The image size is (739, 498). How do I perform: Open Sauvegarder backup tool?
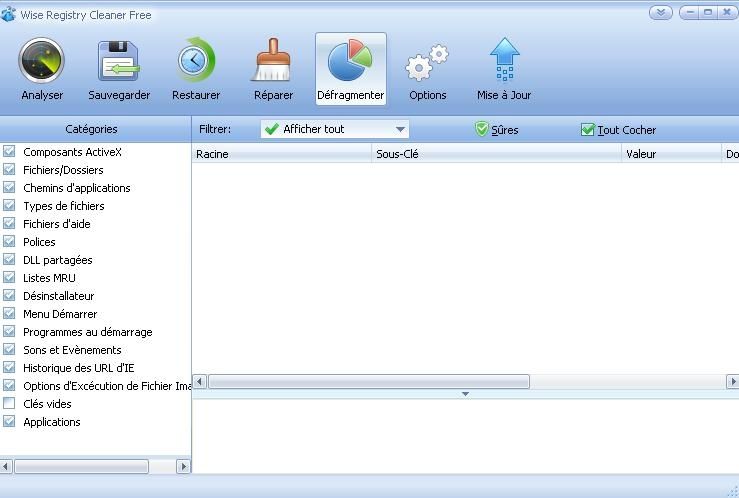[119, 61]
